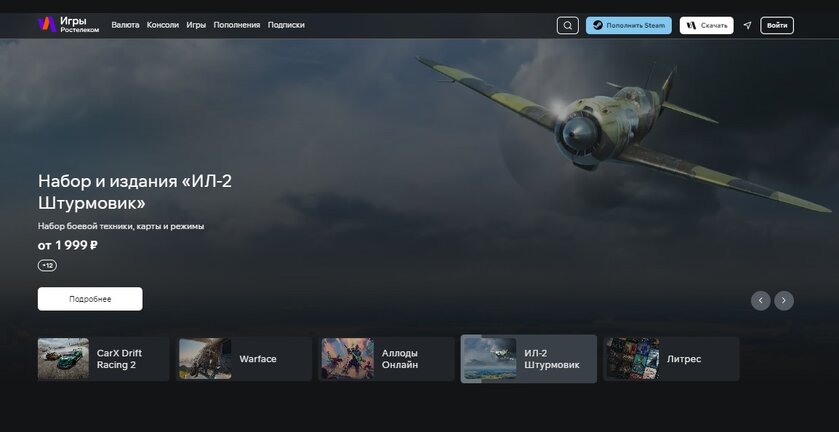Click the Войти login button
Screen dimensions: 839x432
point(777,25)
